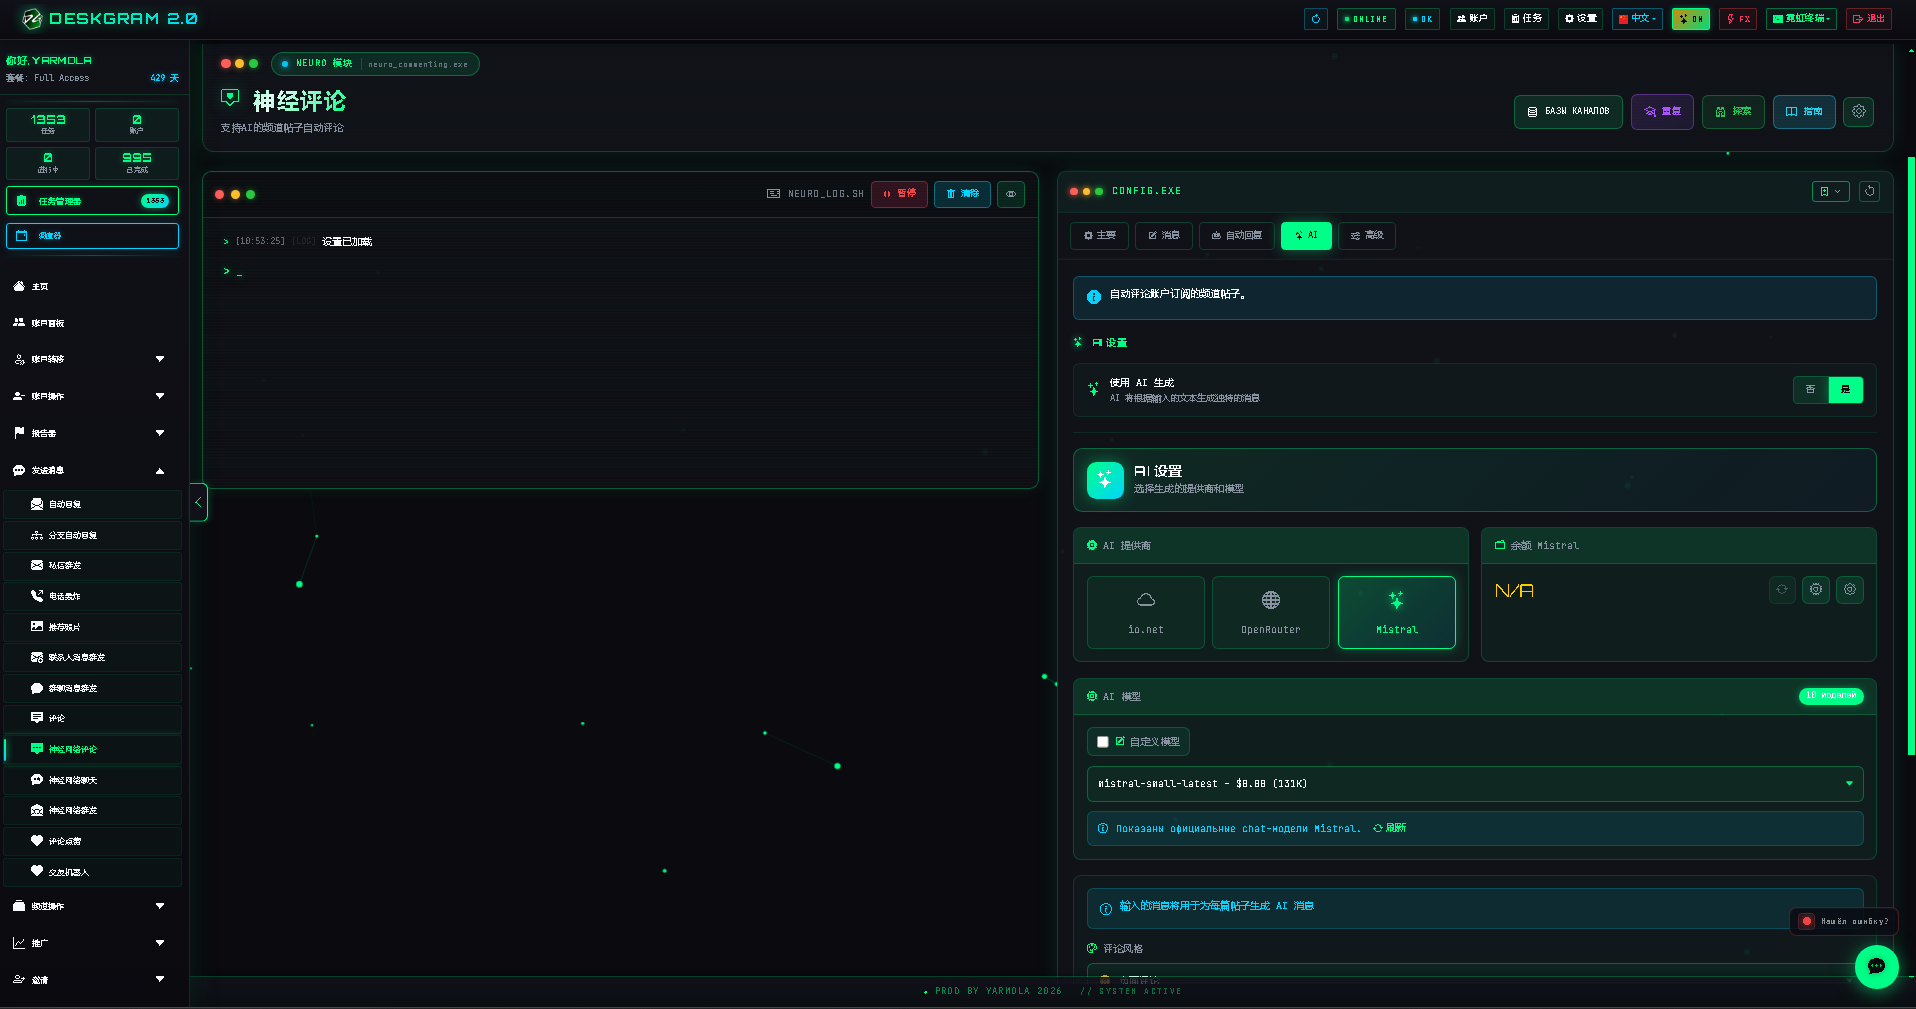
Task: Click the ONLINE status indicator
Action: [x=1366, y=19]
